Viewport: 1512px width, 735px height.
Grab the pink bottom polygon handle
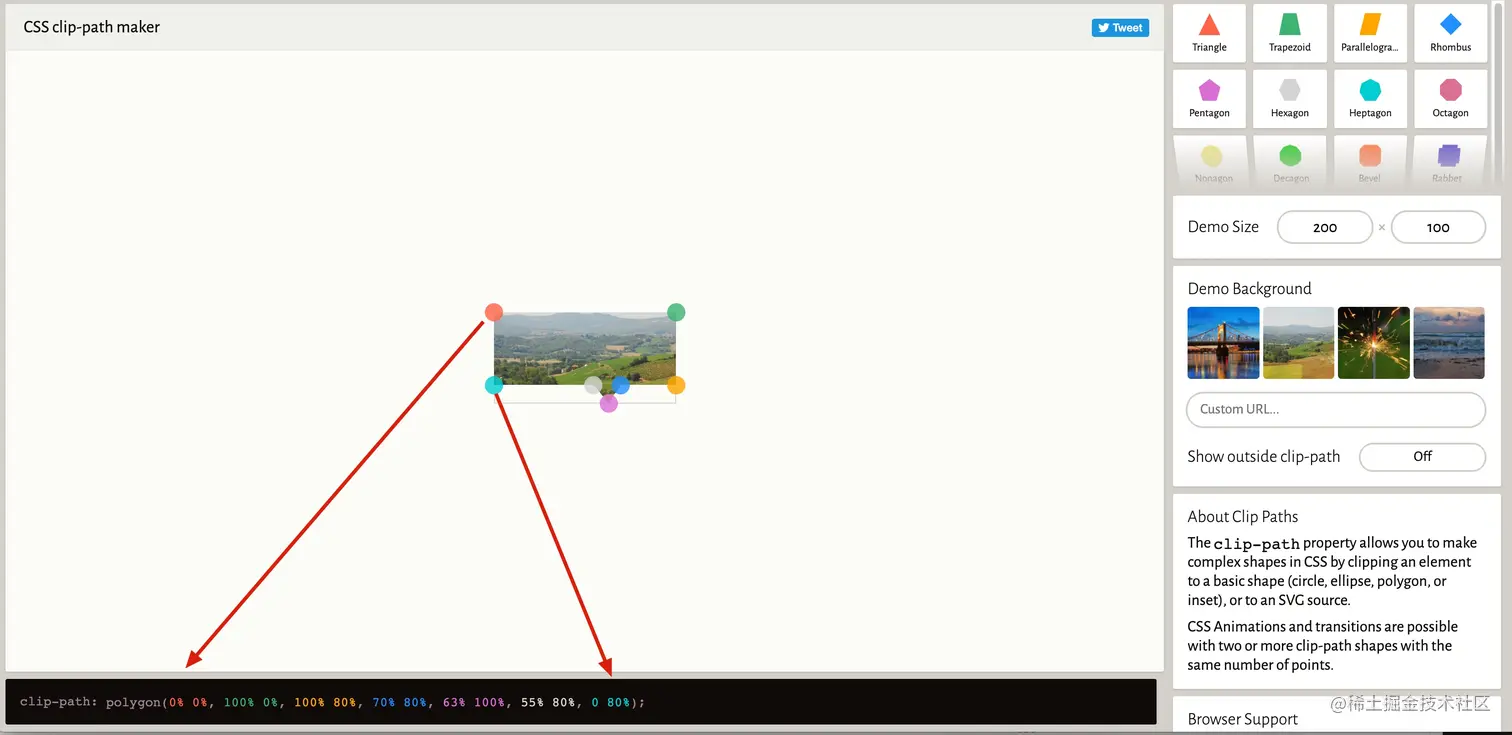609,403
